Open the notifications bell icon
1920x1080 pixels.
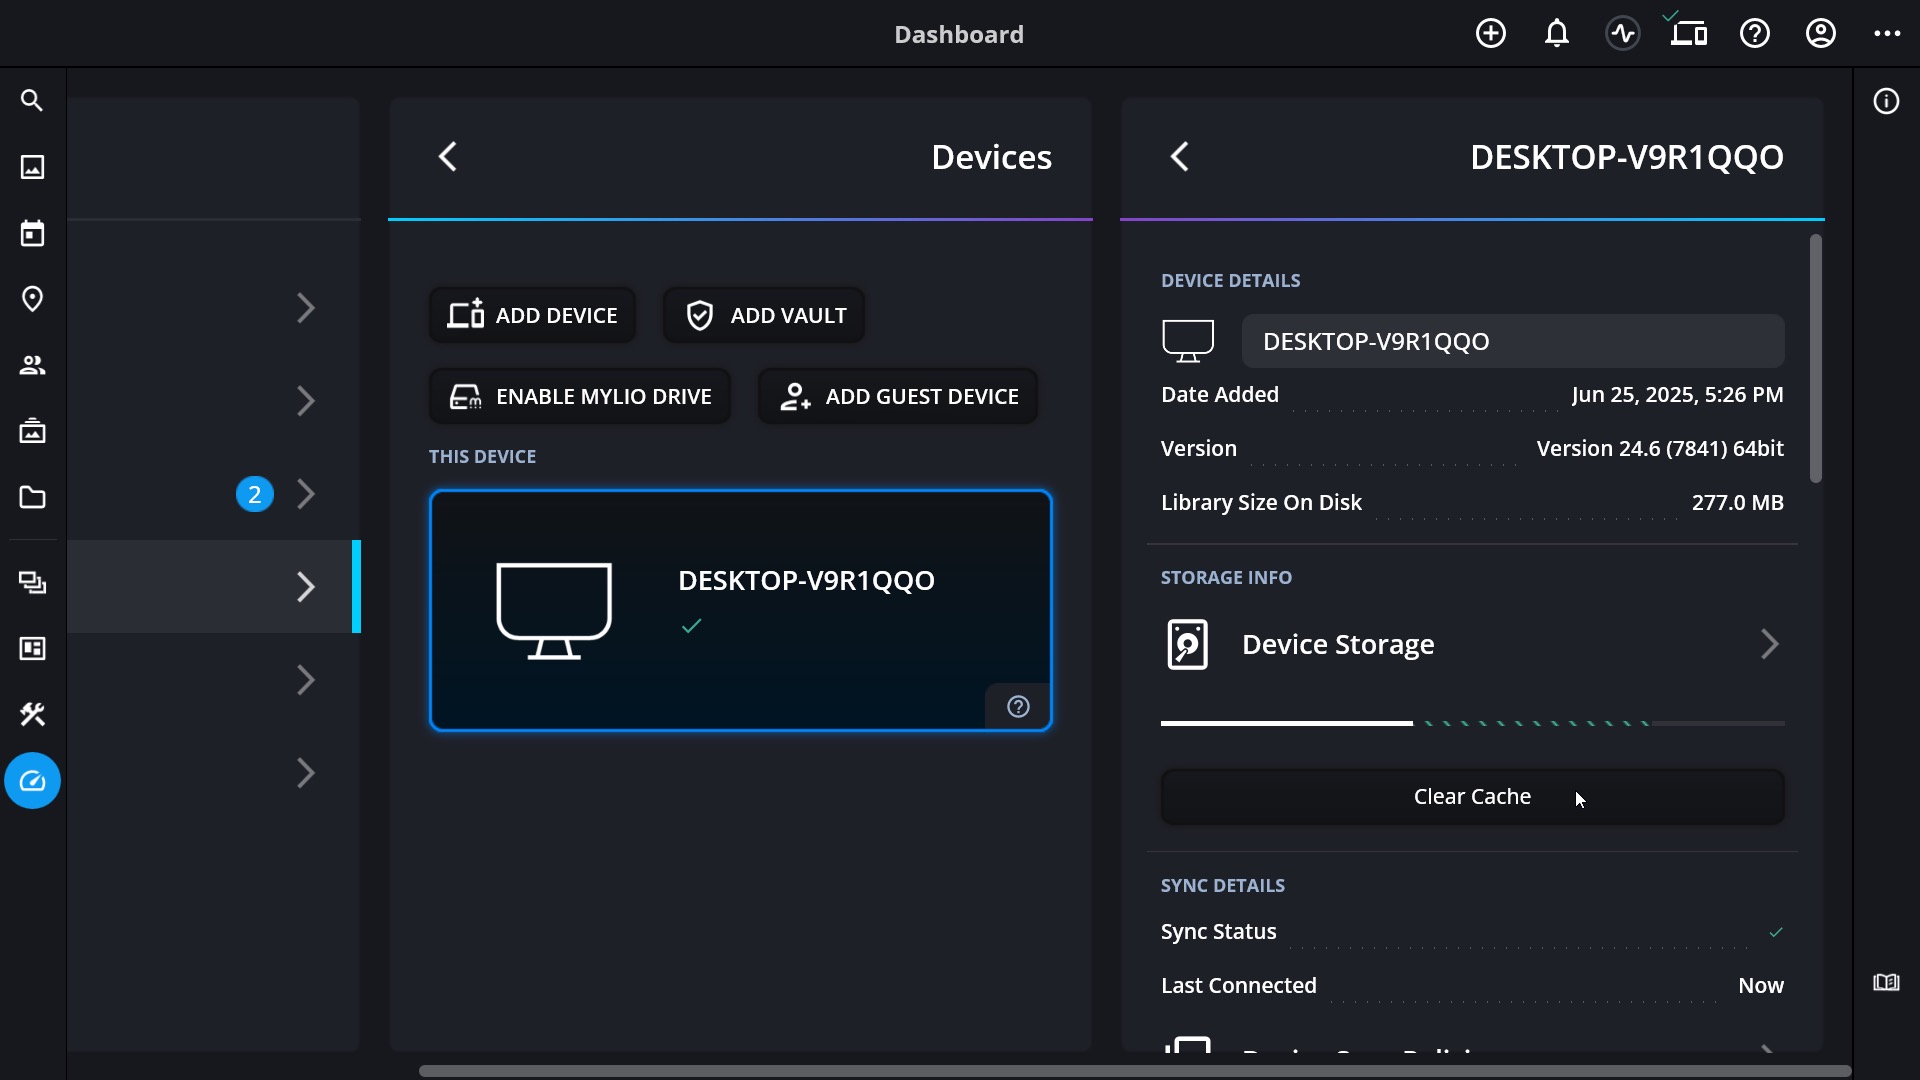1557,34
